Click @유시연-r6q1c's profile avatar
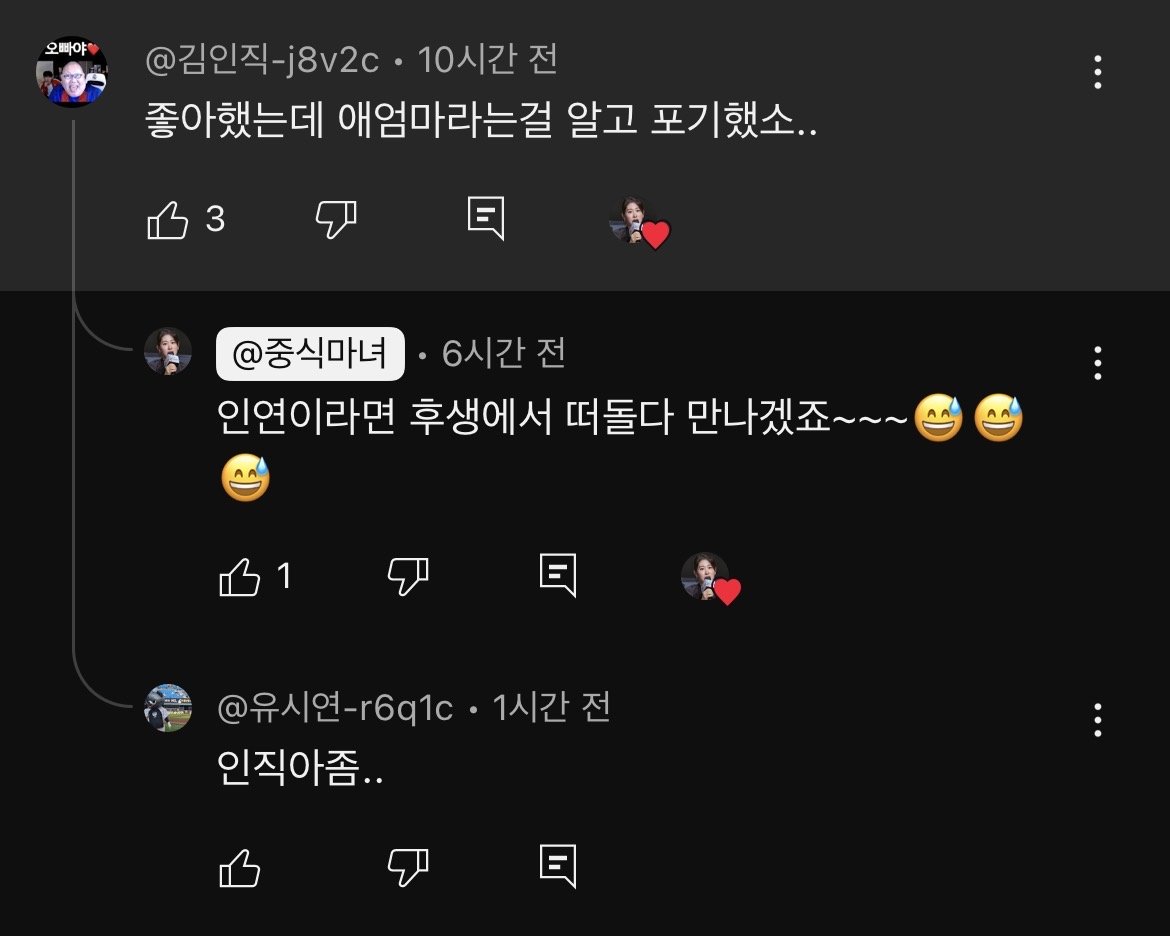 point(168,706)
